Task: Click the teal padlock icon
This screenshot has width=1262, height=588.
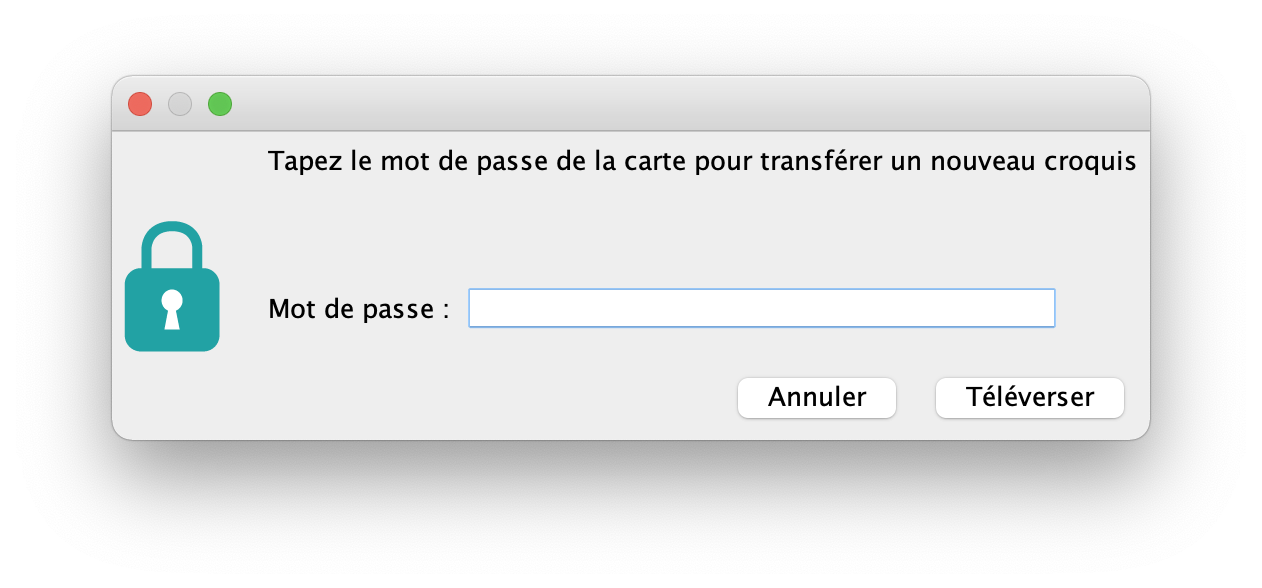Action: coord(172,287)
